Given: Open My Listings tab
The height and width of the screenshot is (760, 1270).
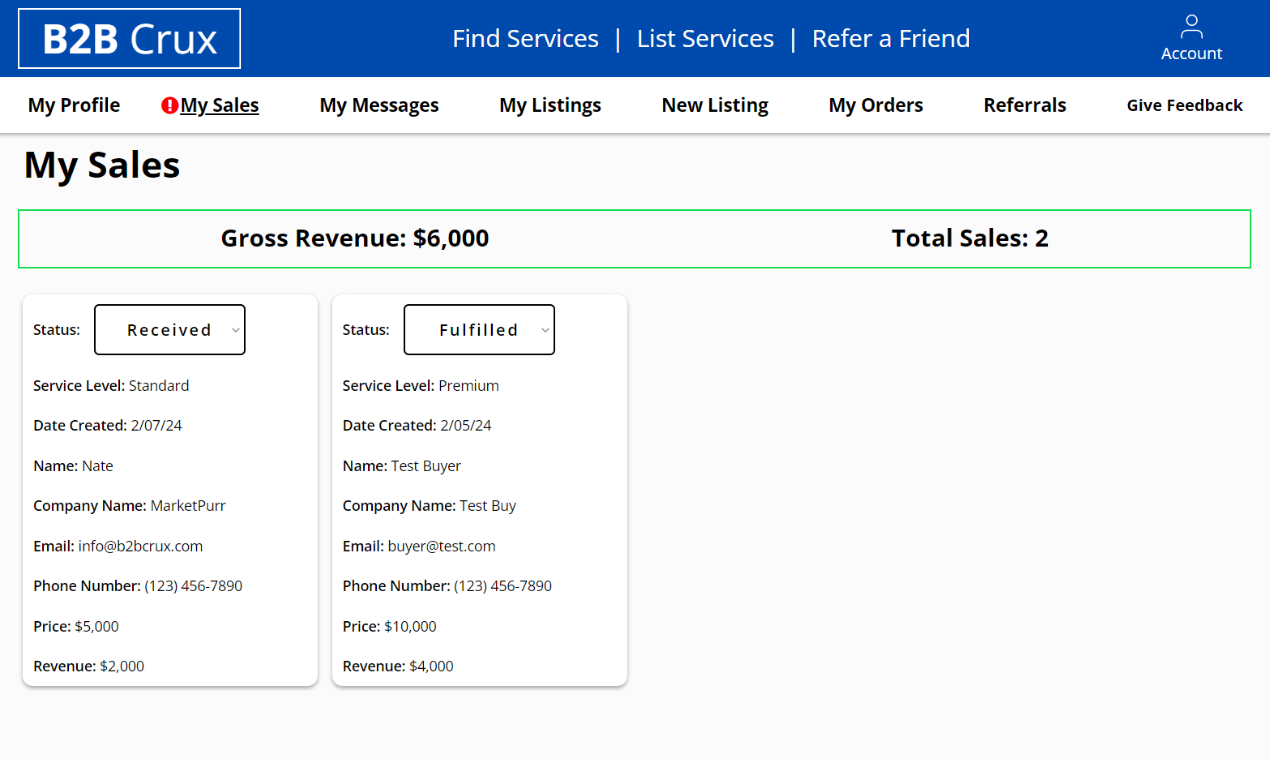Looking at the screenshot, I should click(x=550, y=105).
